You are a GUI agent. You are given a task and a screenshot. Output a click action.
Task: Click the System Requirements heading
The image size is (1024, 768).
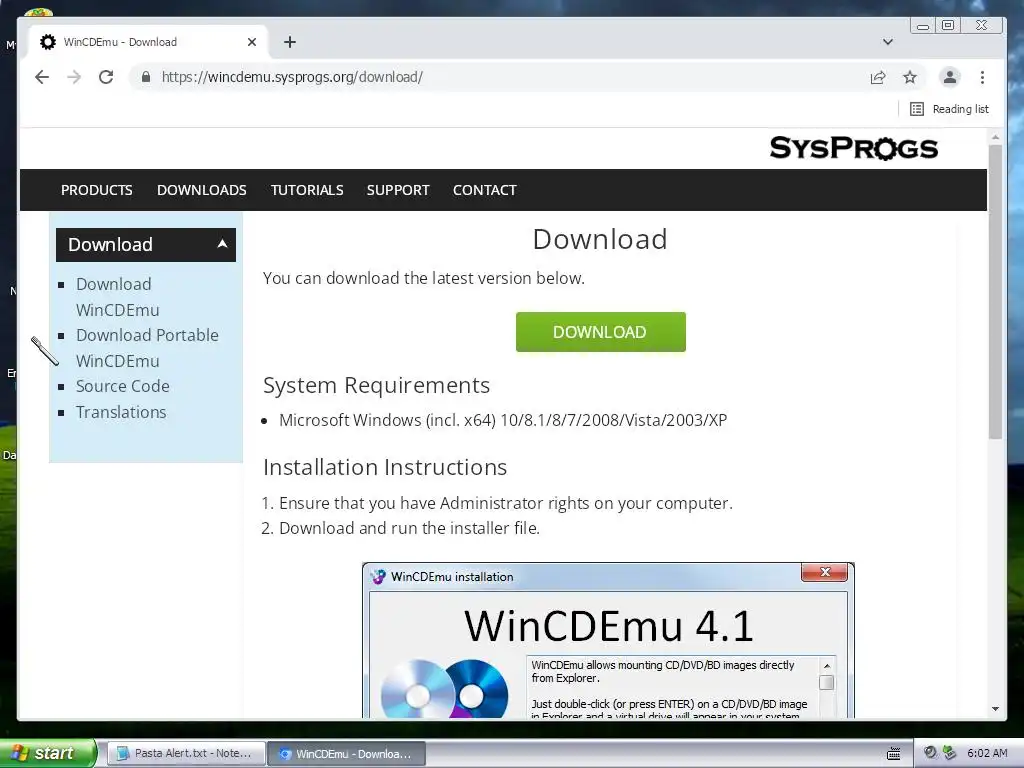pyautogui.click(x=376, y=385)
